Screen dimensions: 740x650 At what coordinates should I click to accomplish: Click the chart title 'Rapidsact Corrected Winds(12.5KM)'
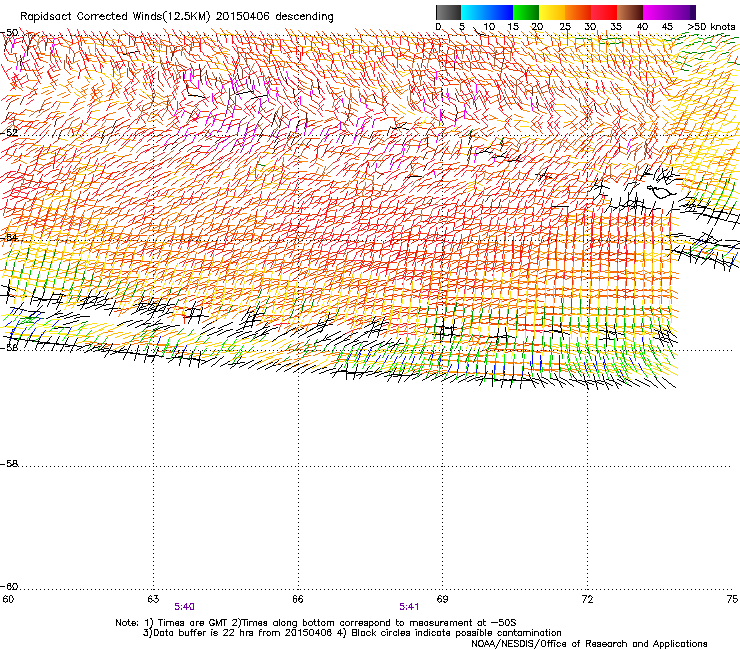(x=115, y=17)
